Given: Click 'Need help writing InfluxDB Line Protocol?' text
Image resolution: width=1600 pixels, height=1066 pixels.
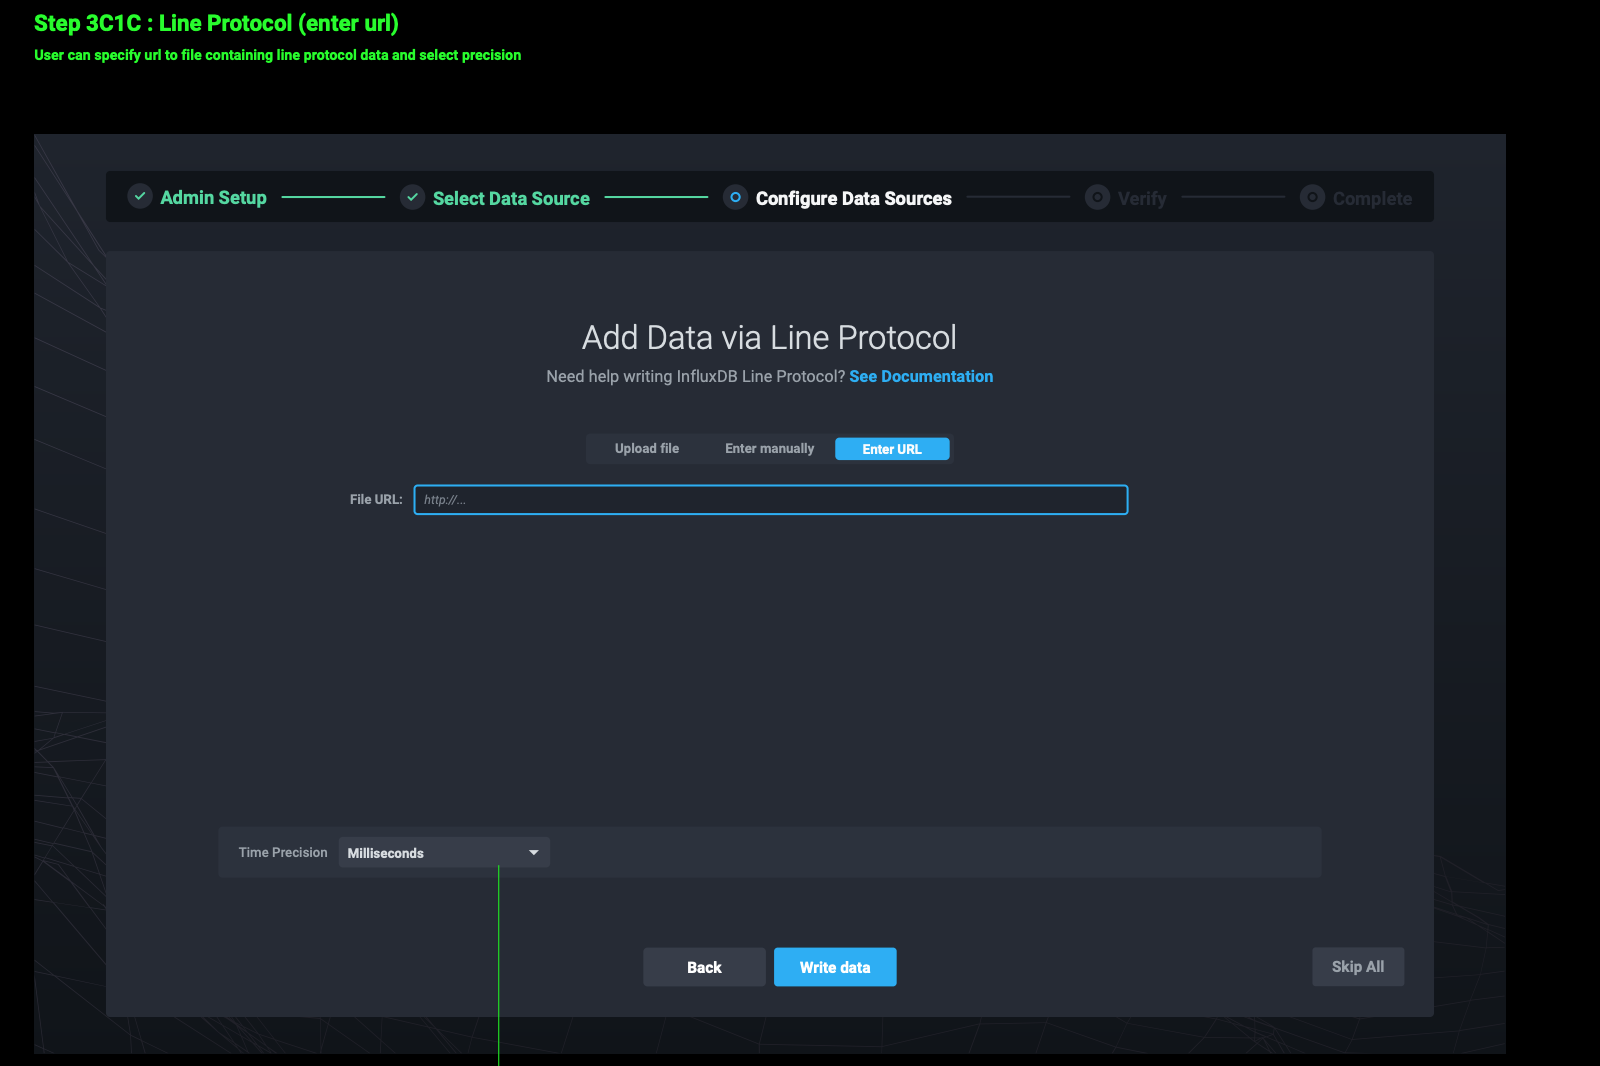Looking at the screenshot, I should 696,376.
